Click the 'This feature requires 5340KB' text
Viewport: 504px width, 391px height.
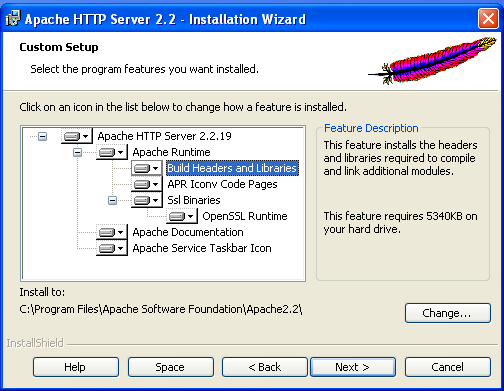click(400, 222)
